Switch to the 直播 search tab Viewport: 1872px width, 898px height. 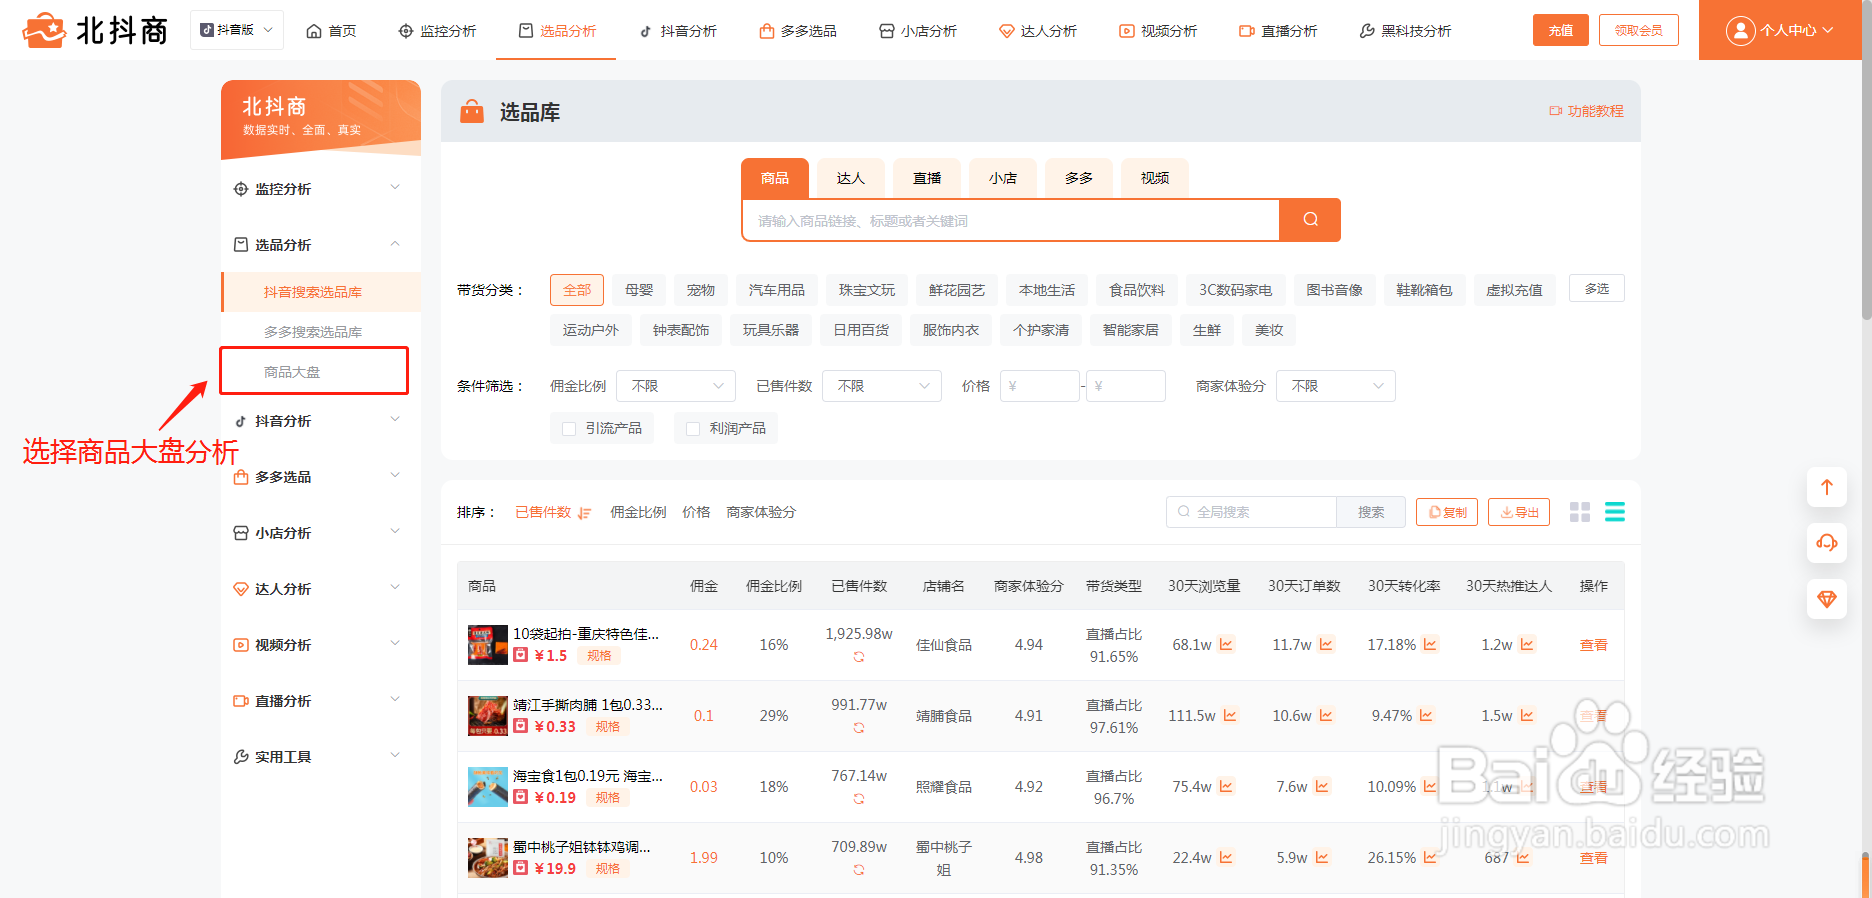927,178
